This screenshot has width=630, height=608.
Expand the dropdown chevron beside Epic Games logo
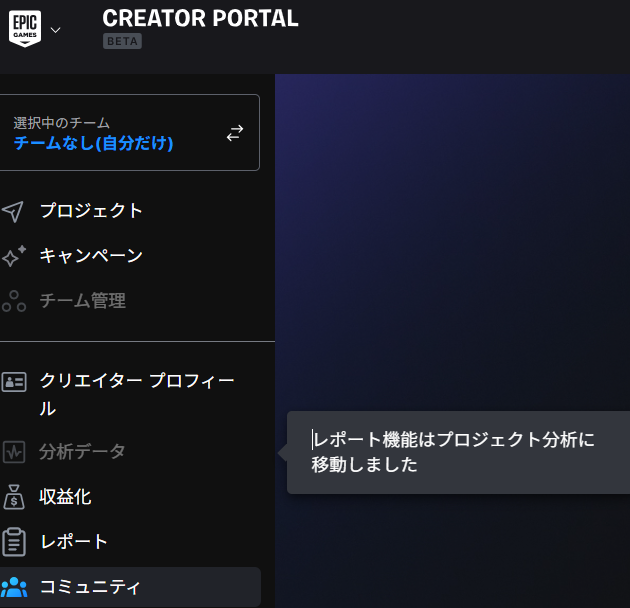tap(55, 30)
